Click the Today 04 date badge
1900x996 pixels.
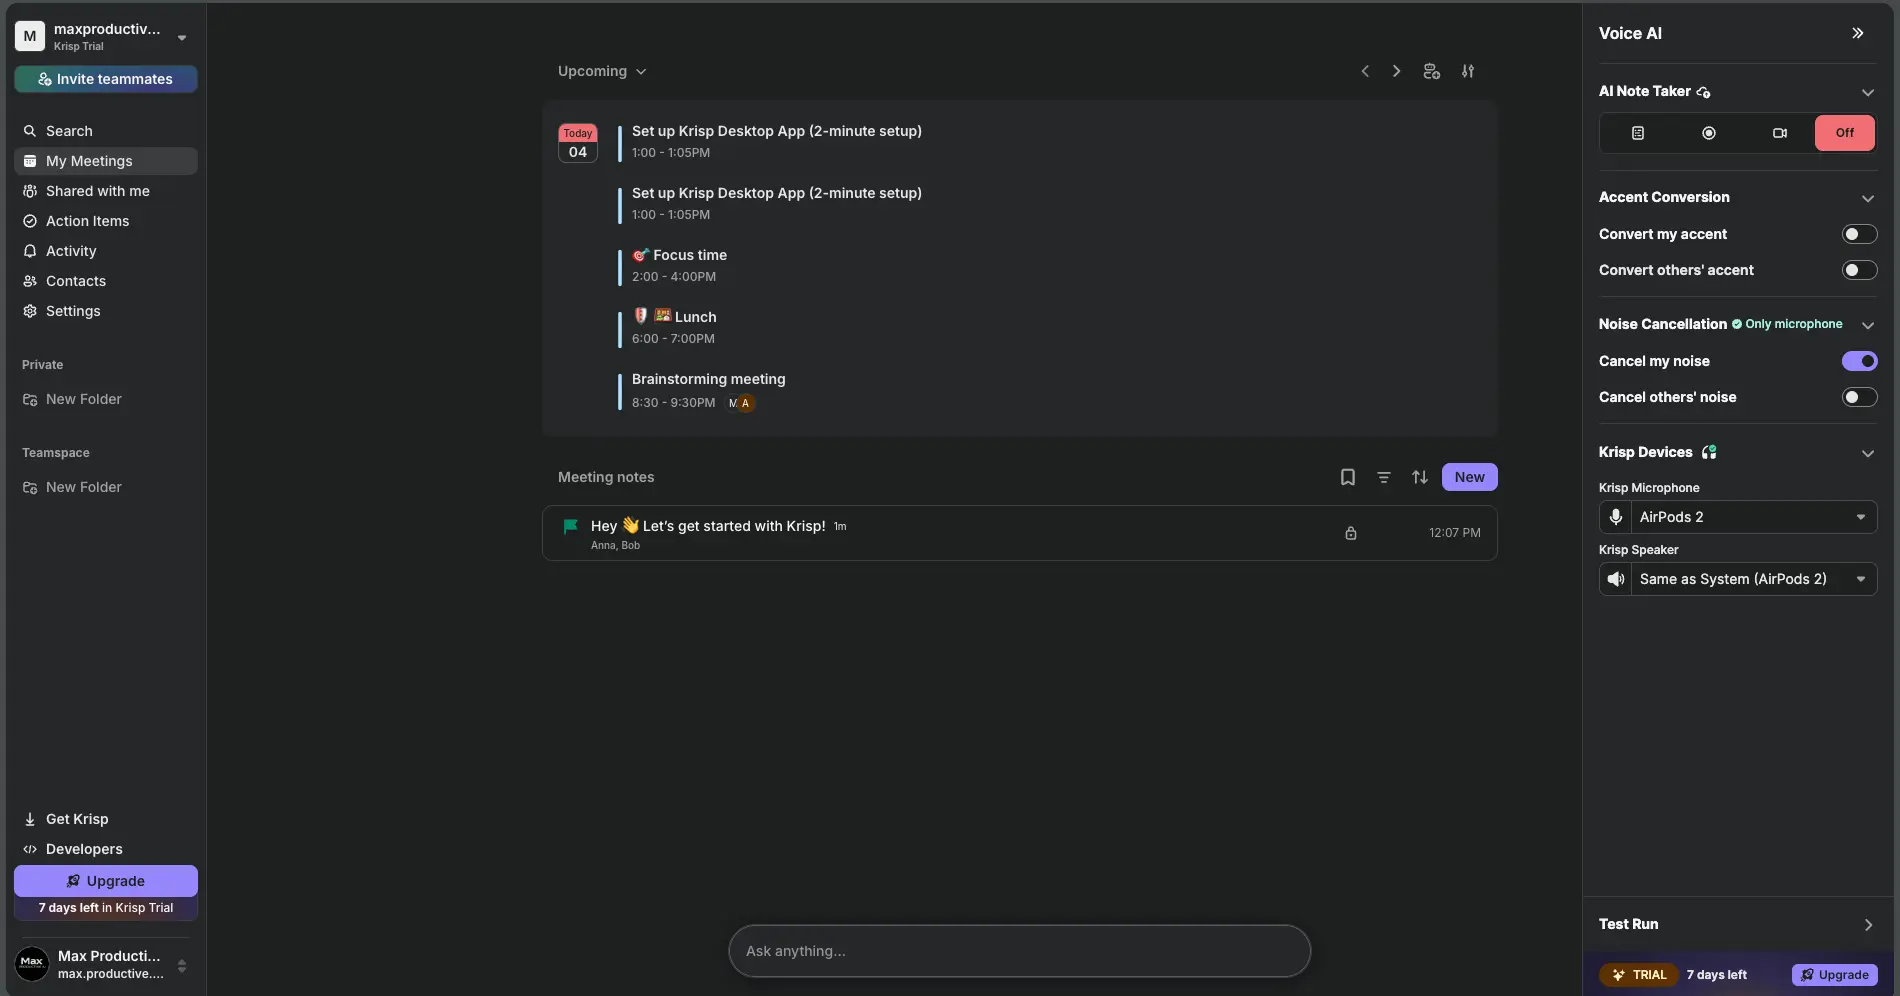578,143
